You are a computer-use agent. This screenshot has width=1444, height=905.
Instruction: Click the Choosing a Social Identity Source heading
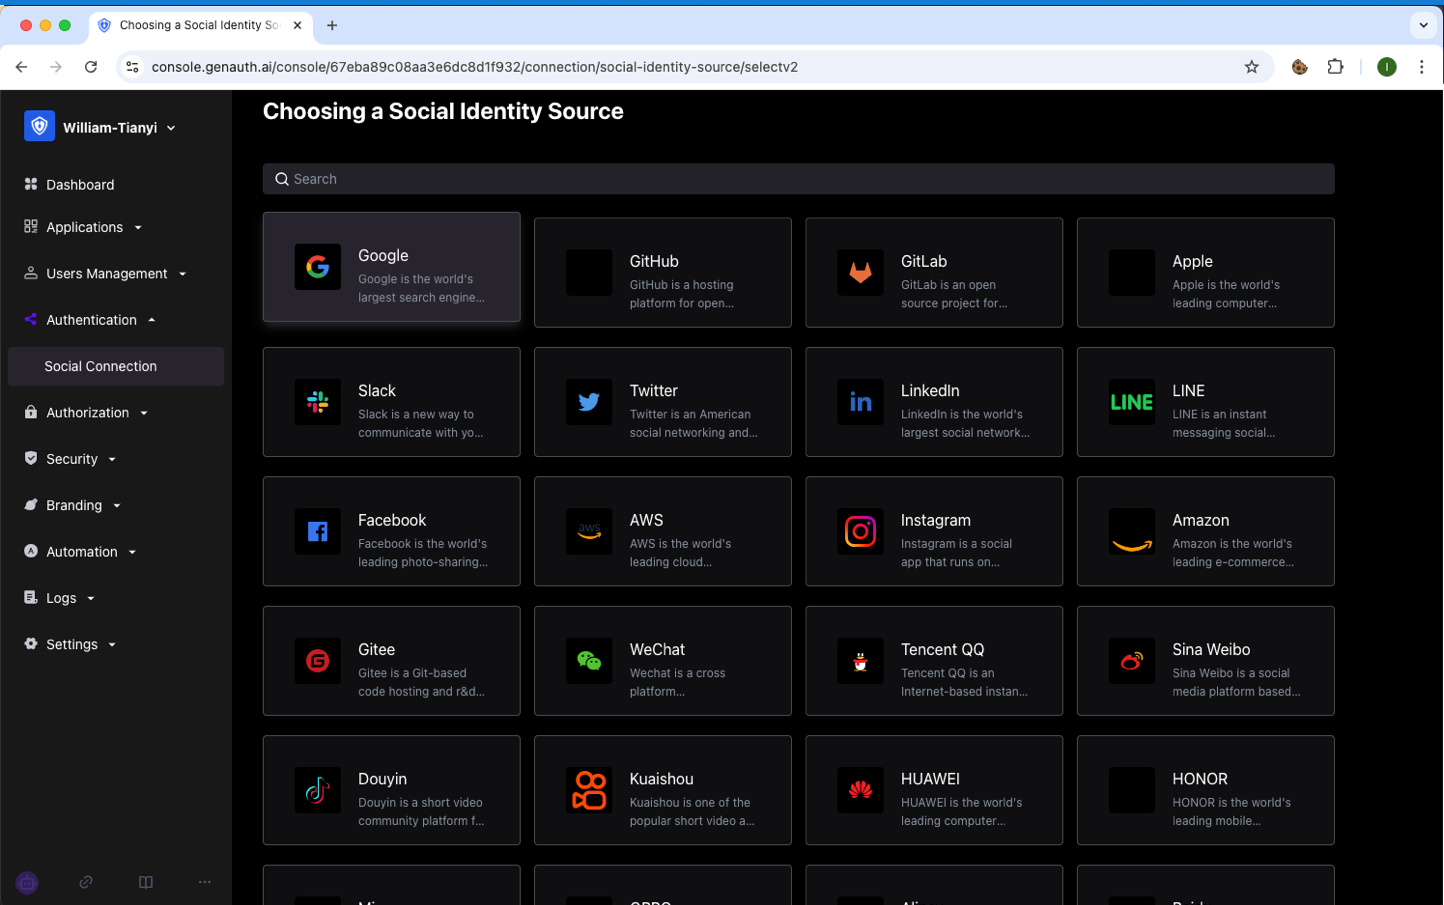tap(443, 111)
